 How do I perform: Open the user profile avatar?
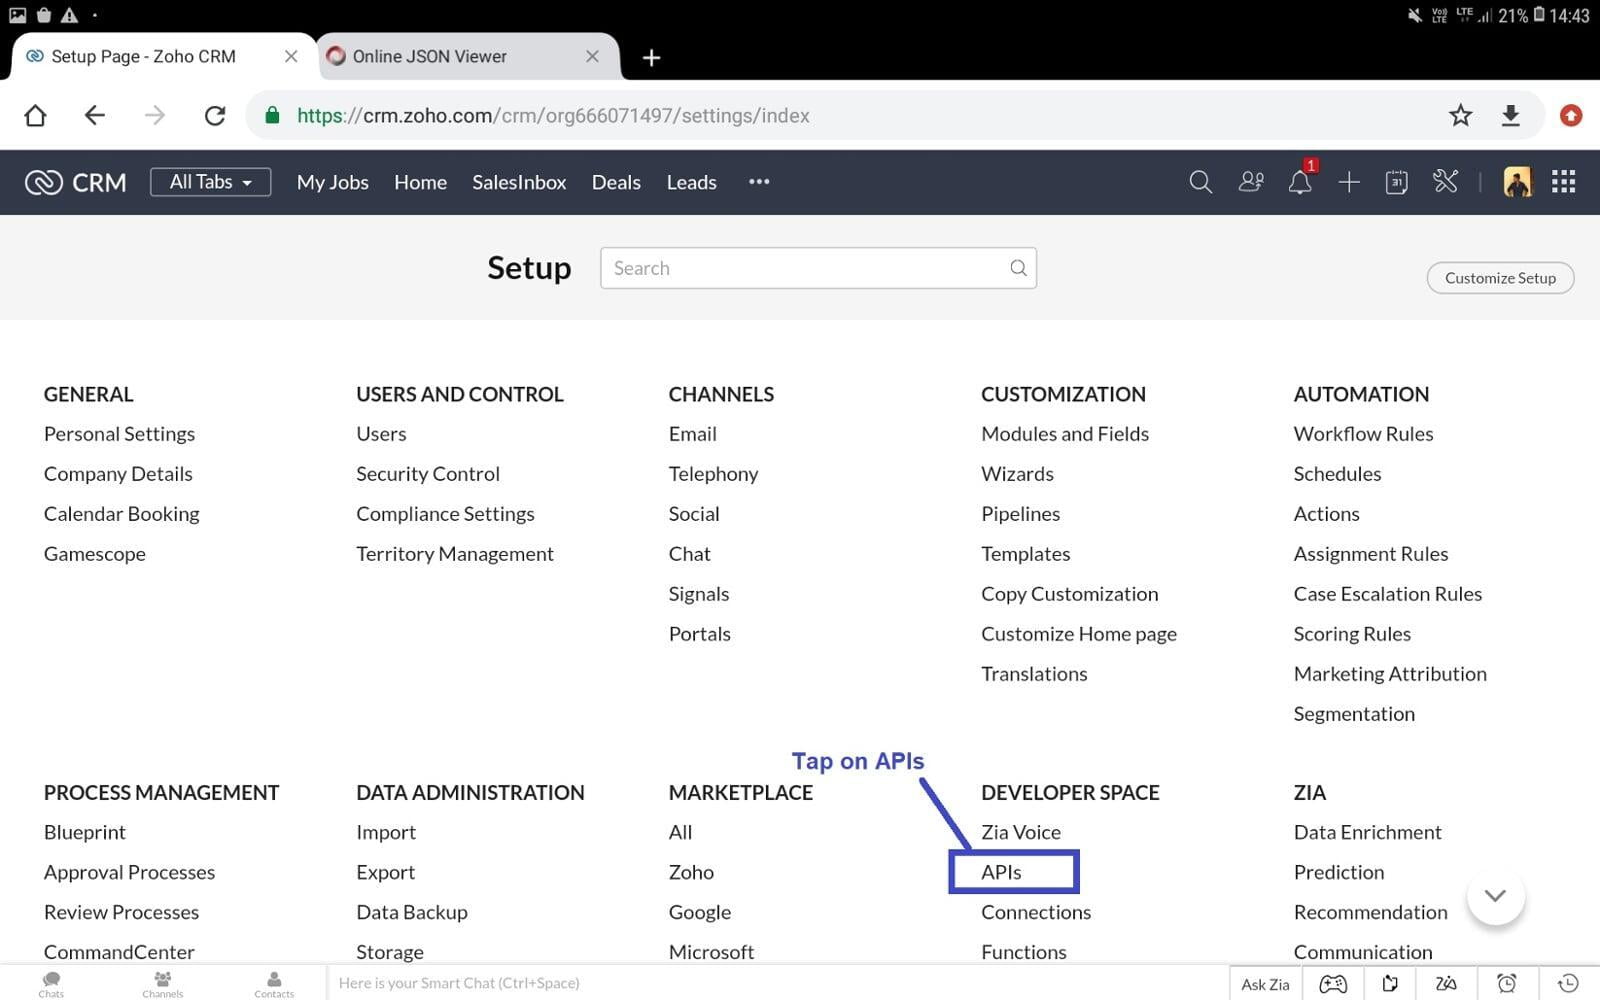point(1517,182)
